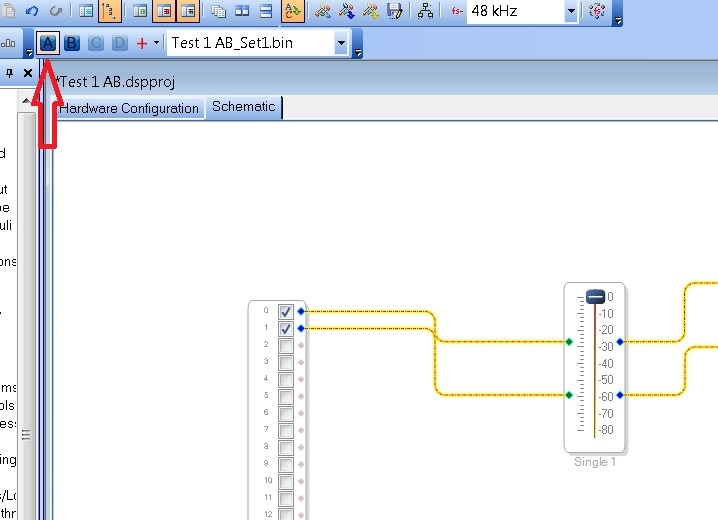Select snapshot B button
Viewport: 718px width, 520px height.
(x=72, y=43)
